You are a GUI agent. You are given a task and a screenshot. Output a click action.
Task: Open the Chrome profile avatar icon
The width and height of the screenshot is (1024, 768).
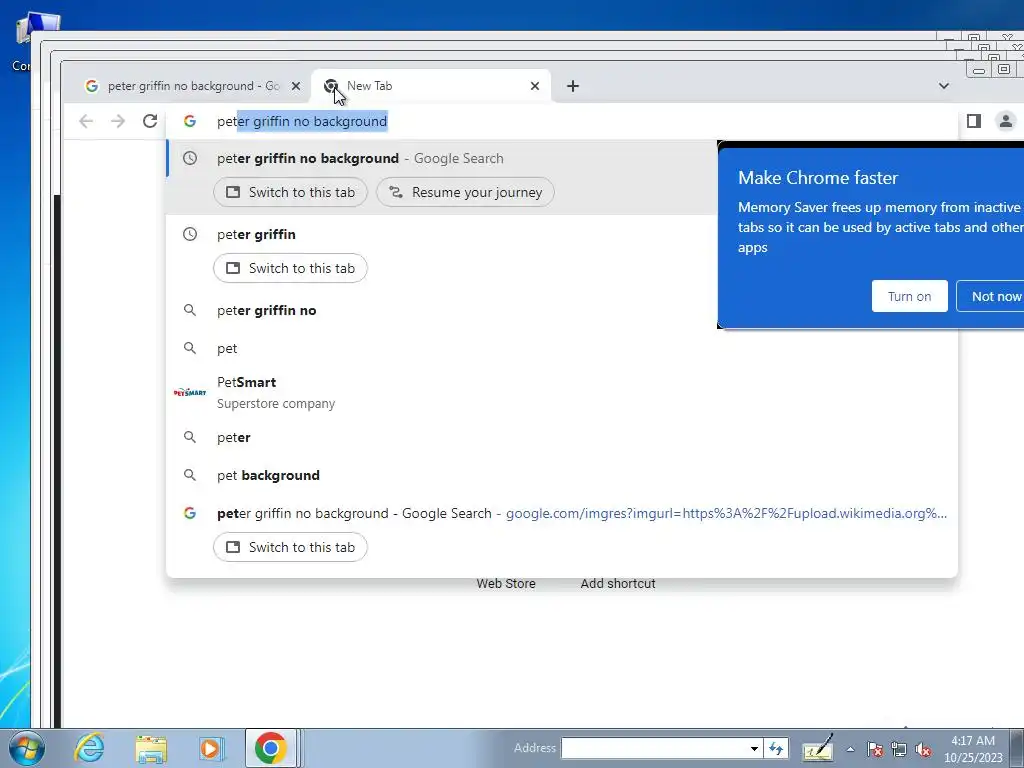tap(1006, 121)
